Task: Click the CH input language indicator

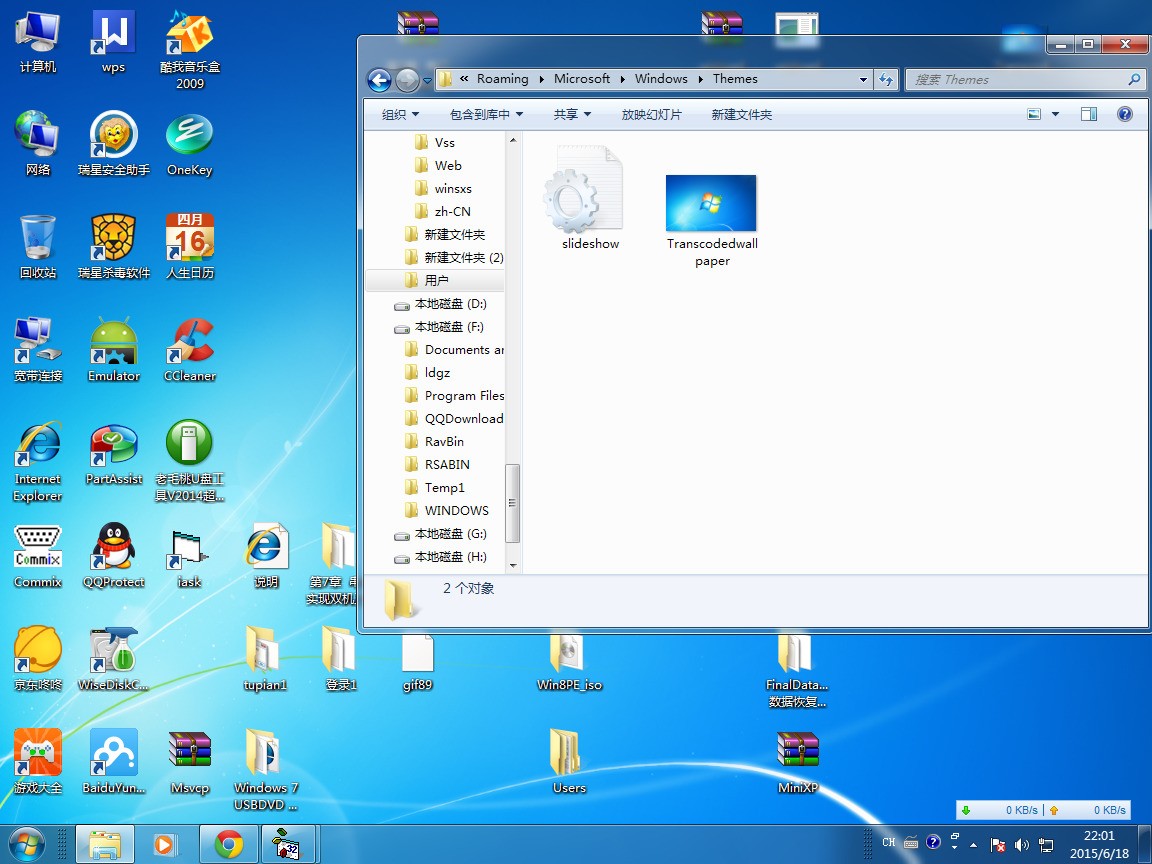Action: point(889,843)
